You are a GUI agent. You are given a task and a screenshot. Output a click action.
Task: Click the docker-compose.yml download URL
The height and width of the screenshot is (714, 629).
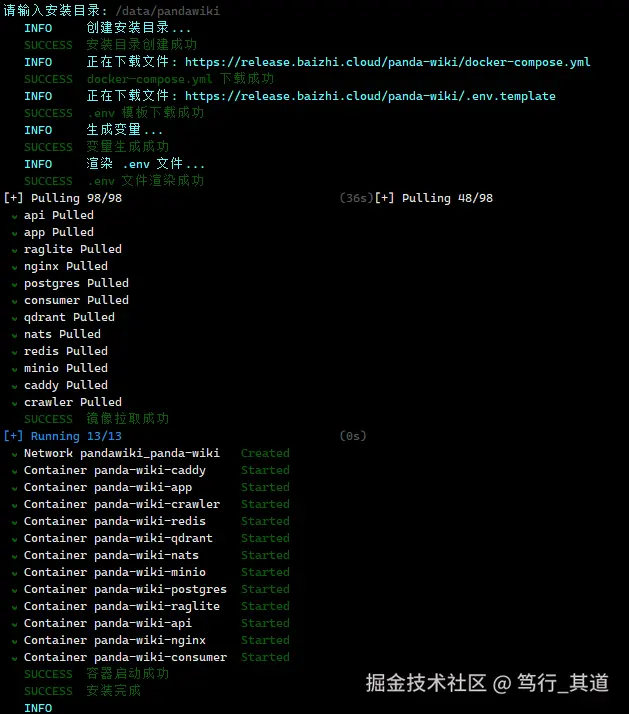click(x=388, y=62)
